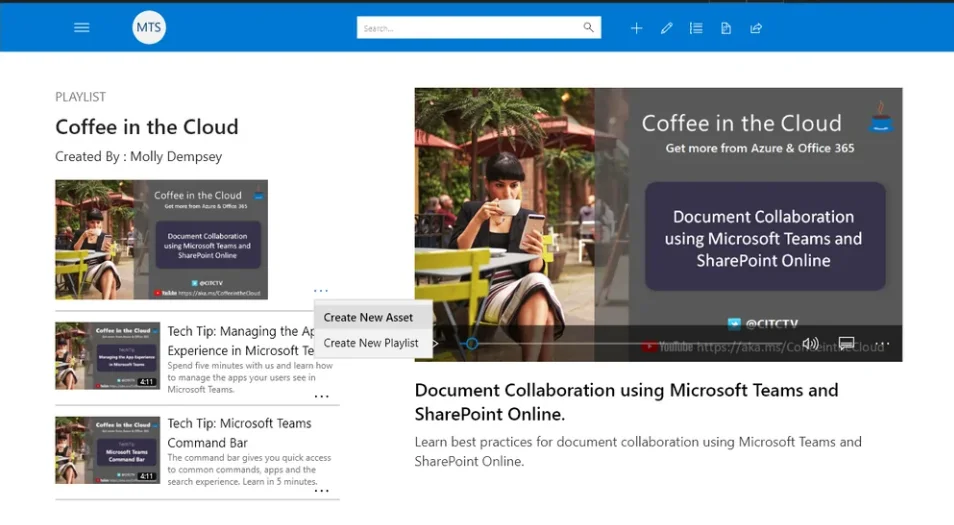
Task: Open the numbered list icon
Action: coord(696,28)
